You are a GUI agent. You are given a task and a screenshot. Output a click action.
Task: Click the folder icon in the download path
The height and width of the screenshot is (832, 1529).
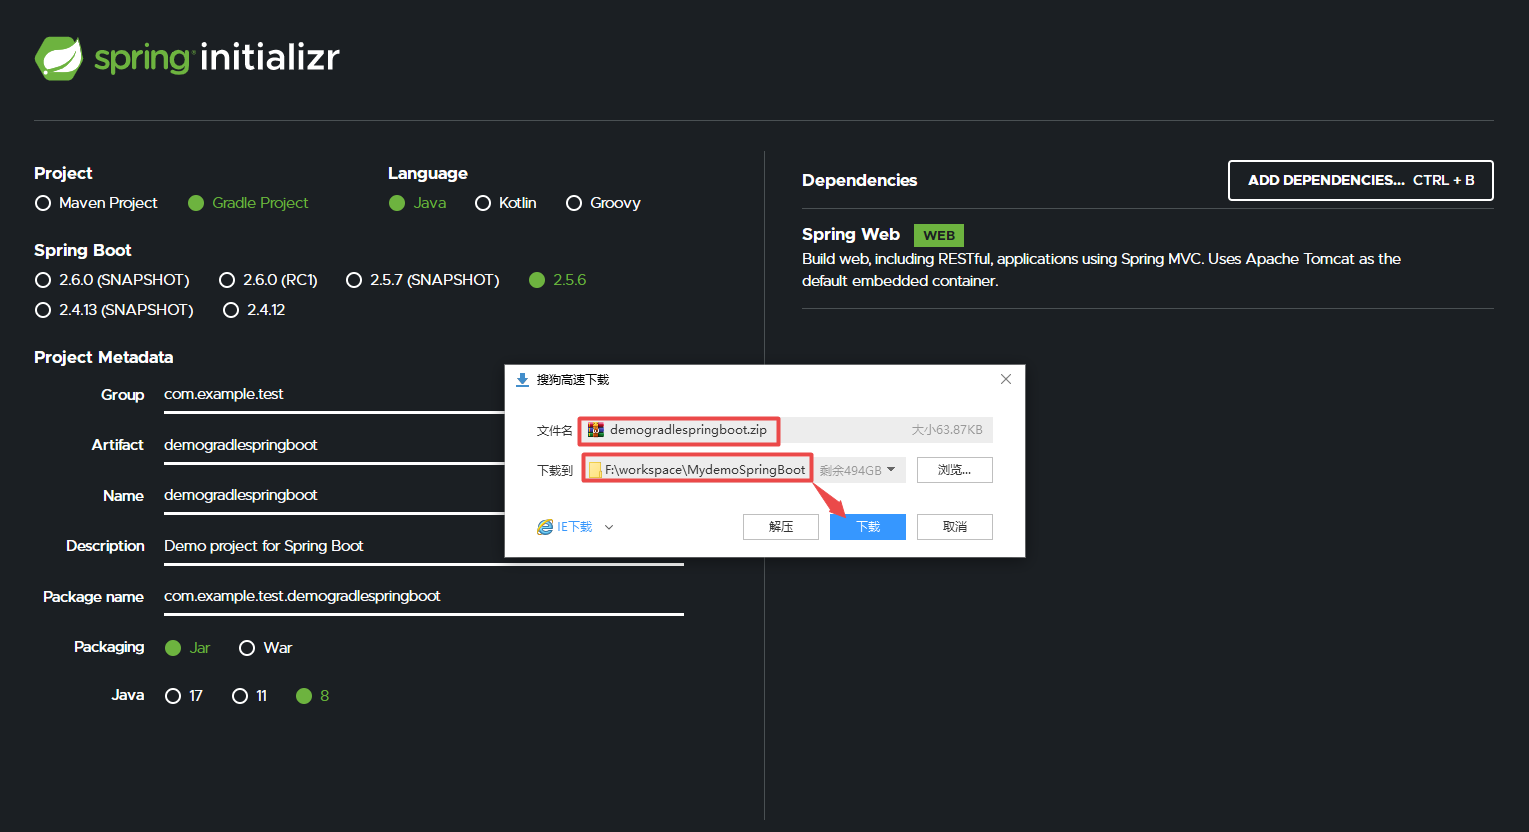tap(595, 469)
